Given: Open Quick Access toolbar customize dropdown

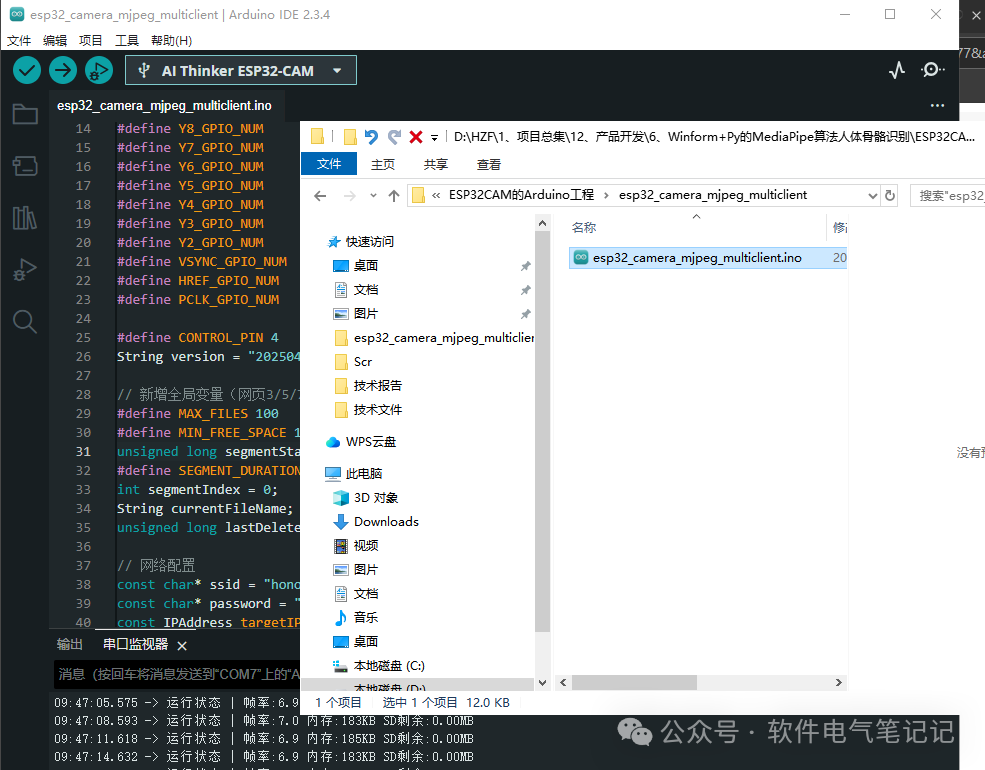Looking at the screenshot, I should tap(434, 138).
